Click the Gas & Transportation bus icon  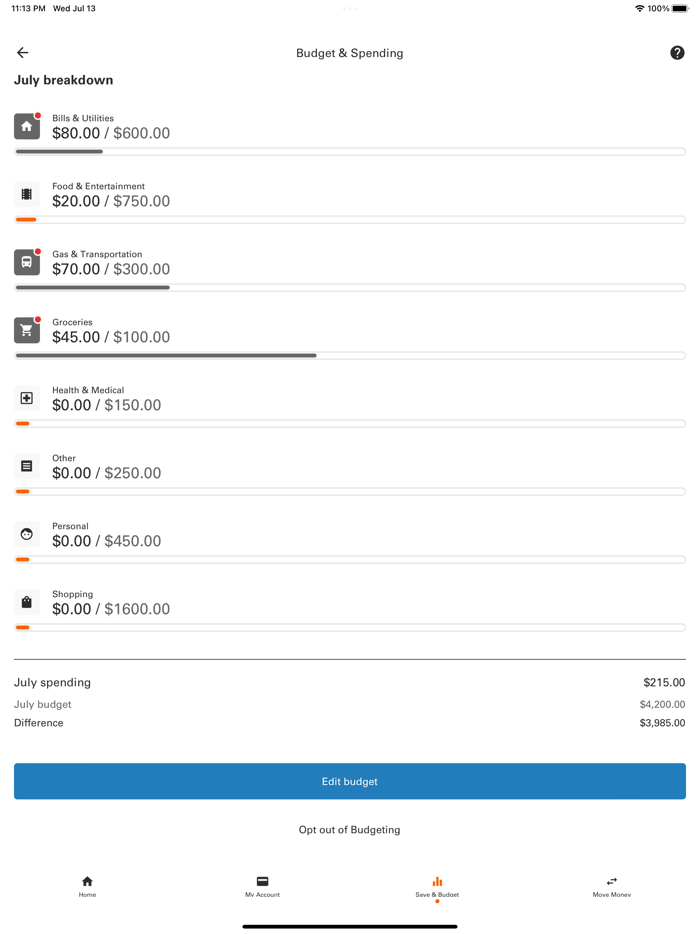pyautogui.click(x=26, y=262)
